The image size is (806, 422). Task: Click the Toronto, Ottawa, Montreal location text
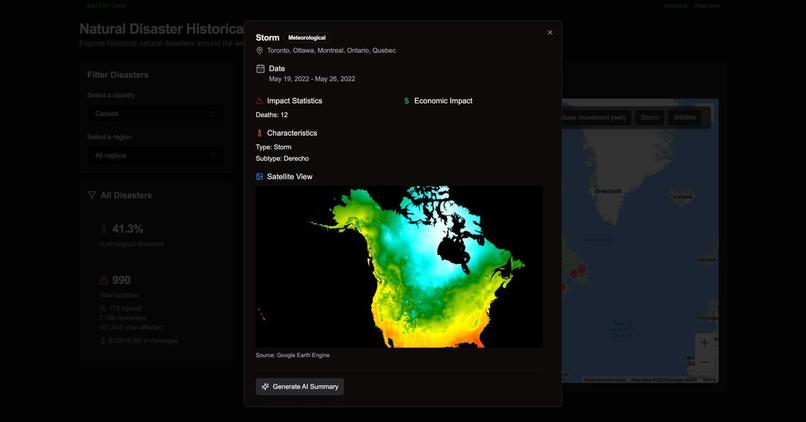(332, 50)
